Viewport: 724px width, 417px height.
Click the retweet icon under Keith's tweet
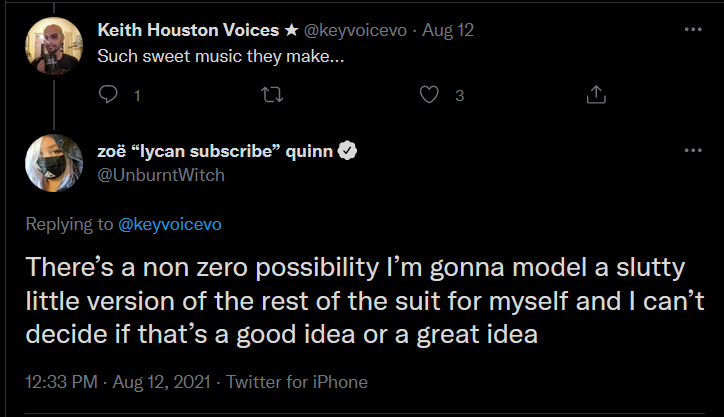click(272, 95)
